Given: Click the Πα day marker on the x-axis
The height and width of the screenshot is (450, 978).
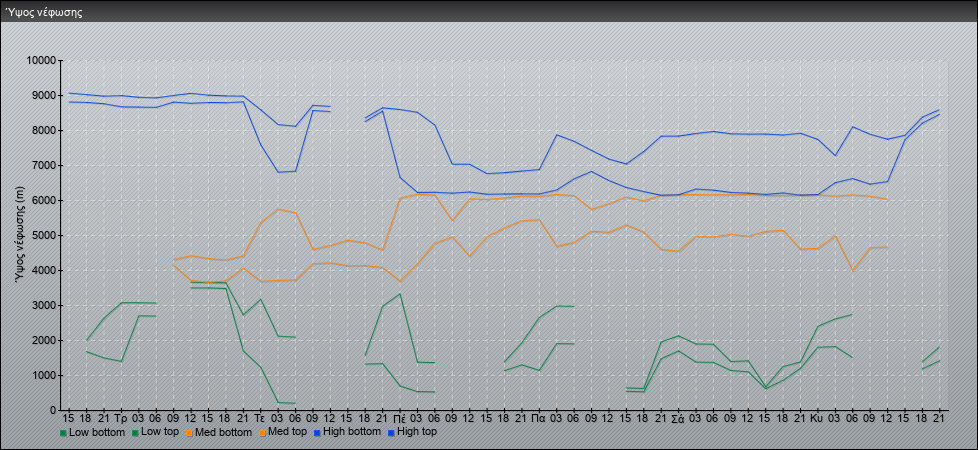Looking at the screenshot, I should (540, 419).
